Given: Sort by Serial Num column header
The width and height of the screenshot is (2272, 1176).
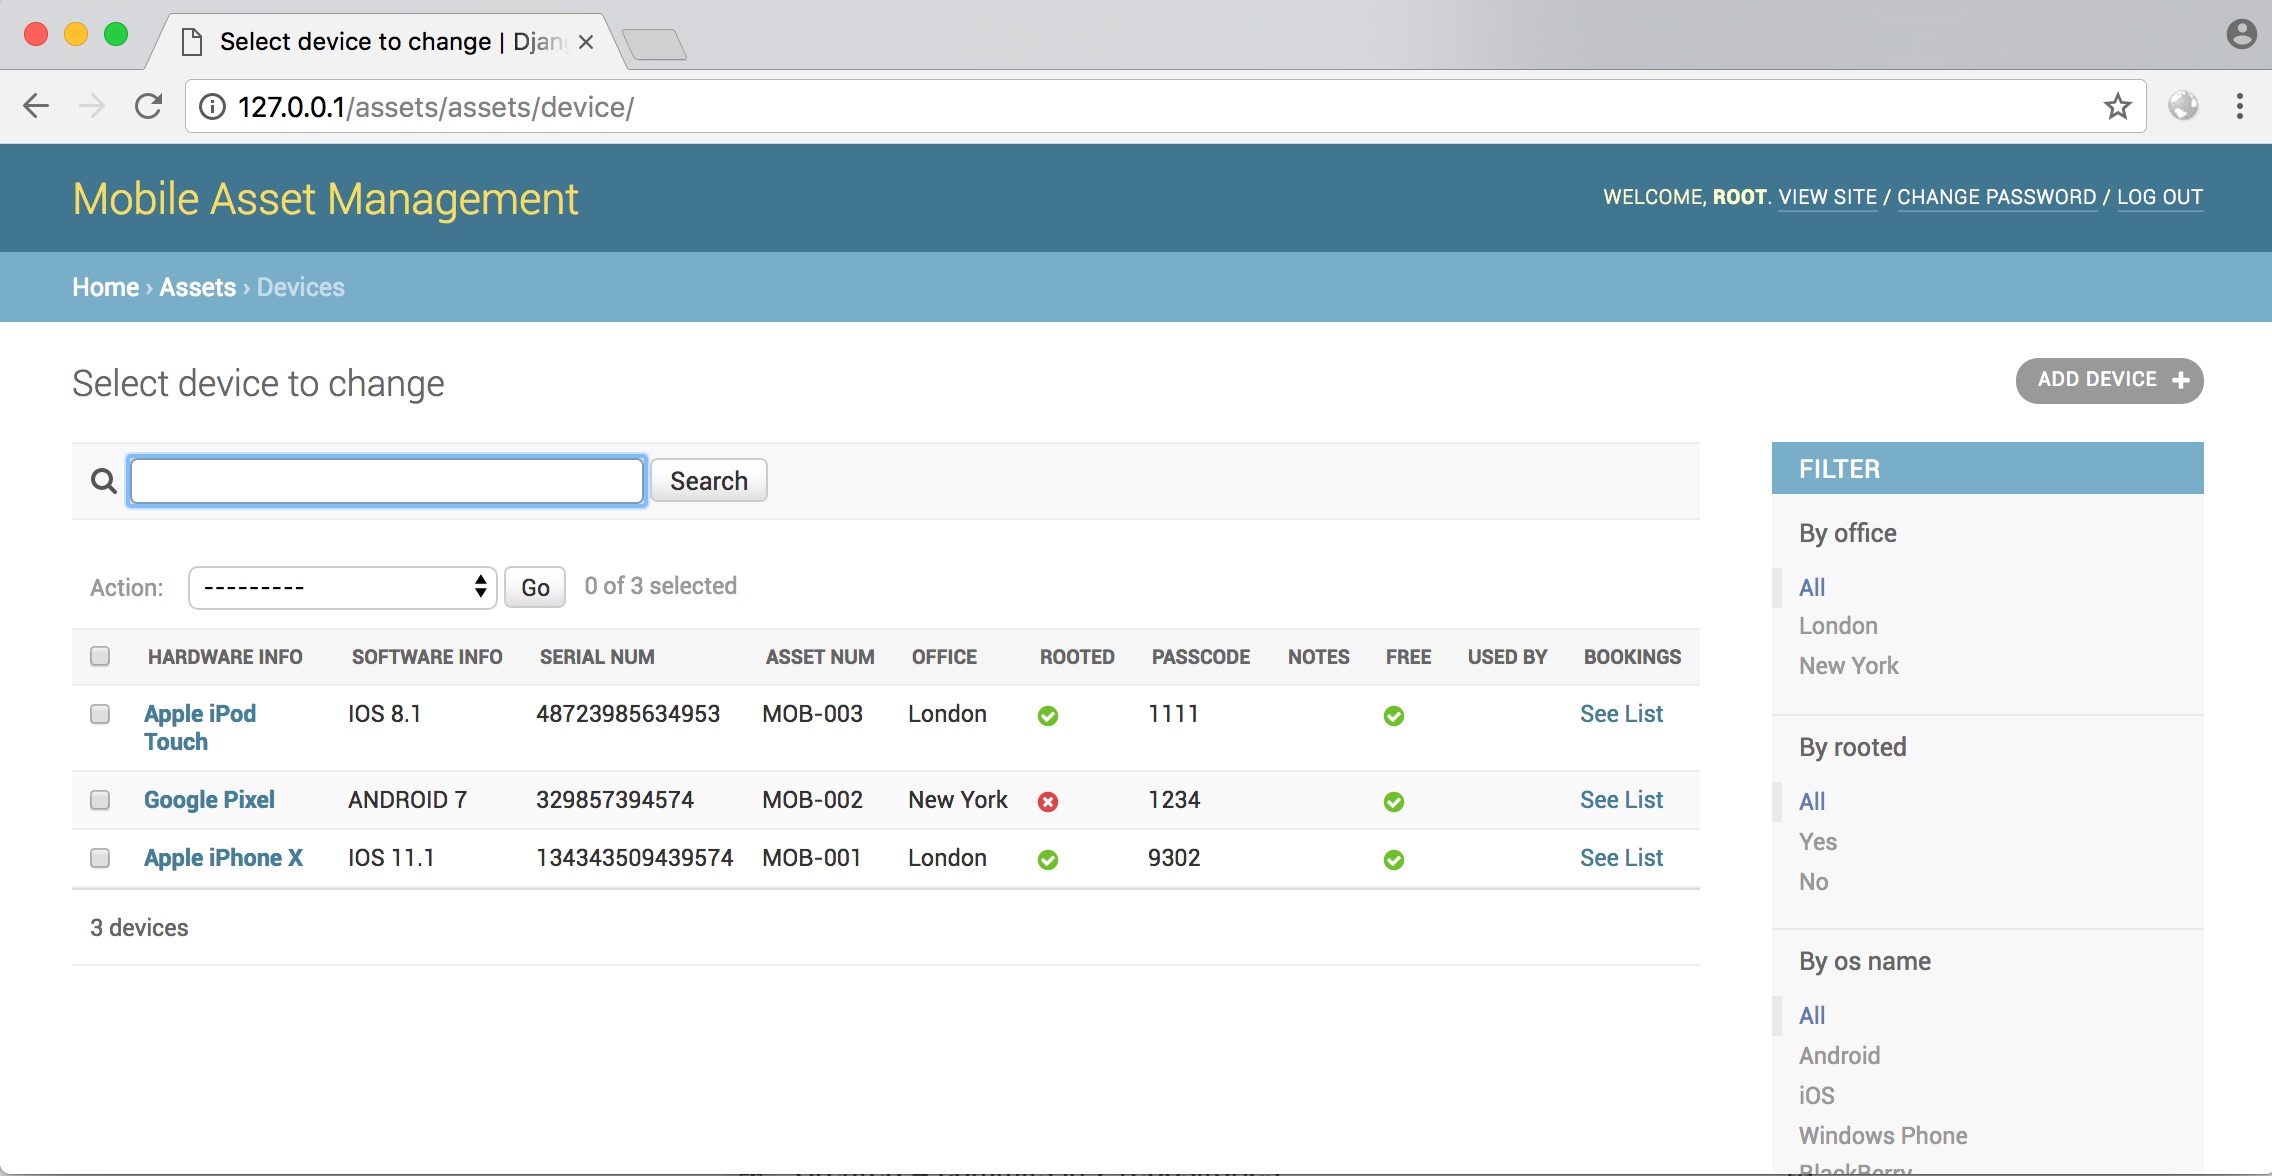Looking at the screenshot, I should click(x=597, y=657).
